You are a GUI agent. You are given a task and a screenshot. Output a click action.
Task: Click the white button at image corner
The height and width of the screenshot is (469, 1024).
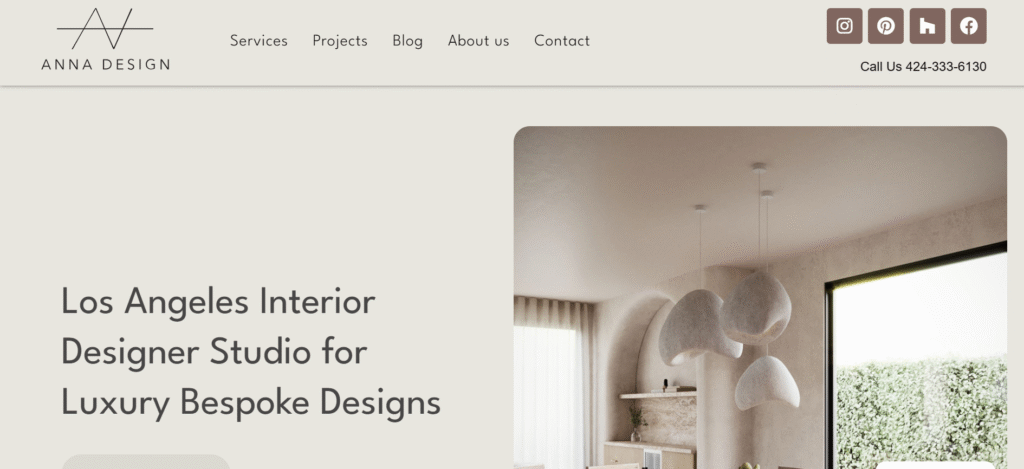coord(935,465)
